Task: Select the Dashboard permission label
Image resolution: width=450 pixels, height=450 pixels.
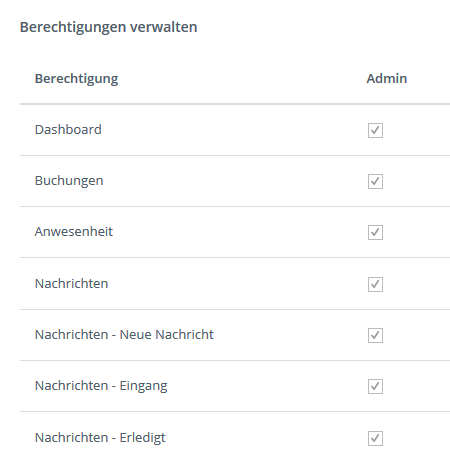Action: [68, 130]
